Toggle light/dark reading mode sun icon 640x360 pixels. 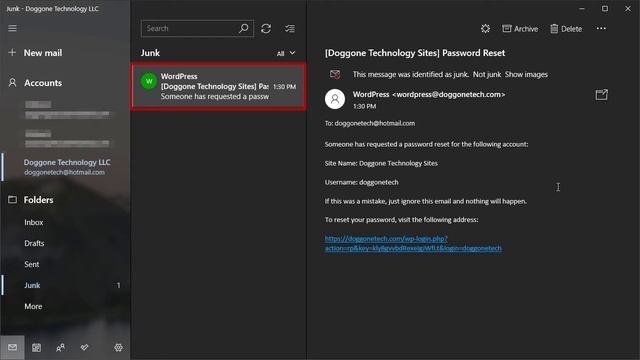point(485,29)
